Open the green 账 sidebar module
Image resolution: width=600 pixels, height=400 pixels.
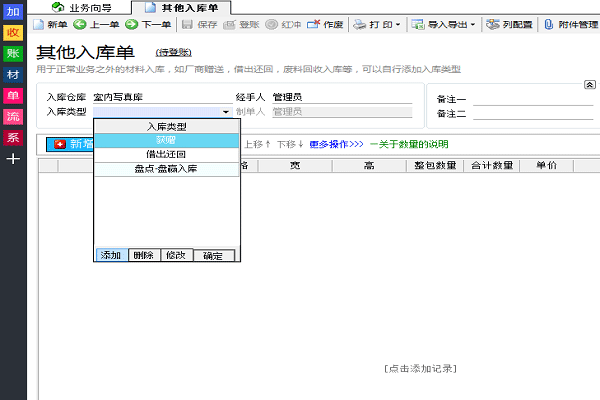tap(13, 54)
